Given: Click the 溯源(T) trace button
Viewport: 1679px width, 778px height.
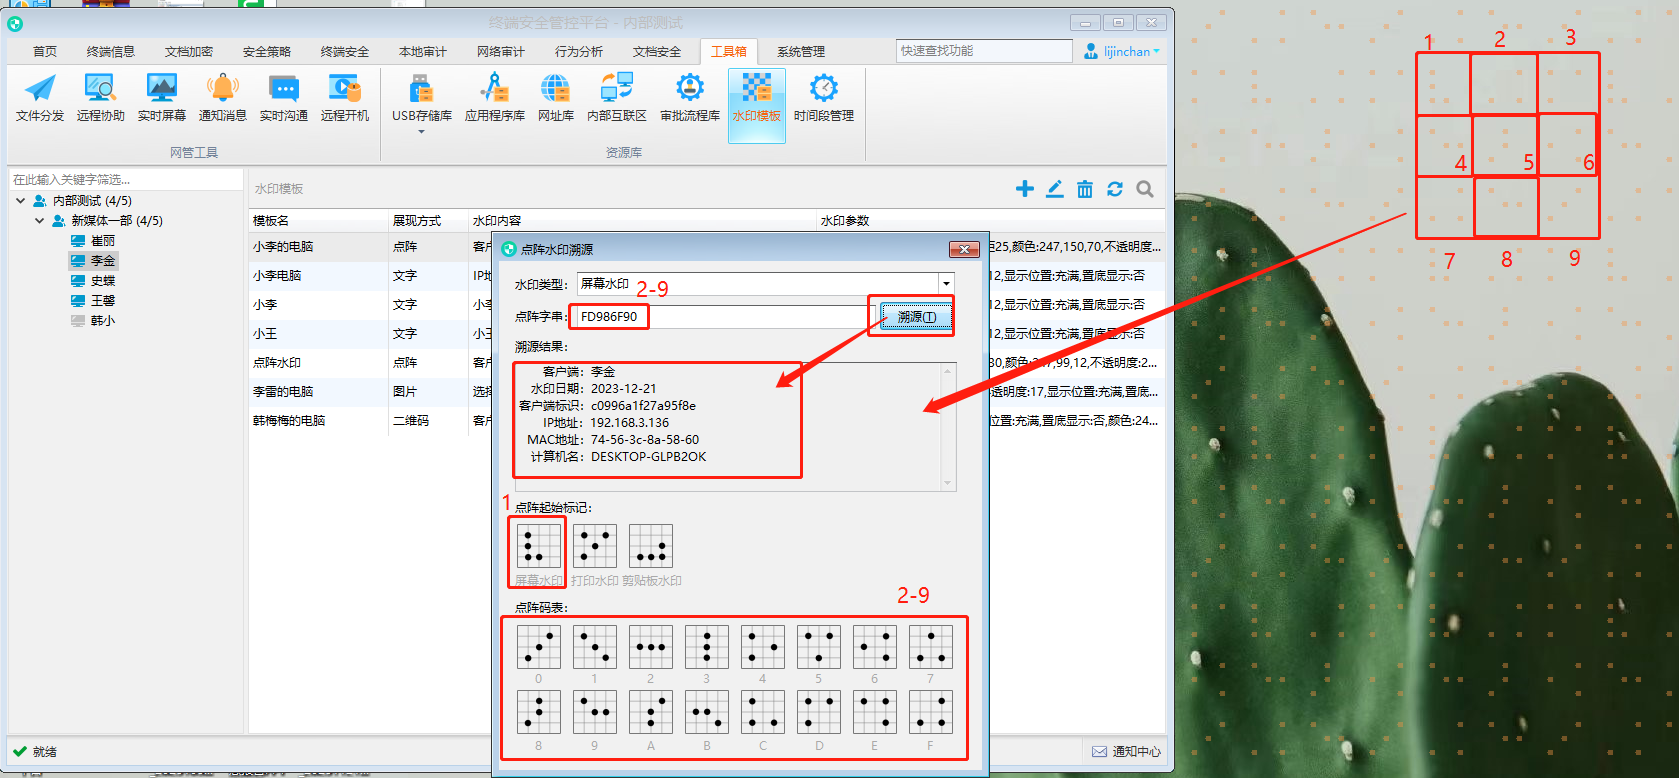Looking at the screenshot, I should [917, 317].
